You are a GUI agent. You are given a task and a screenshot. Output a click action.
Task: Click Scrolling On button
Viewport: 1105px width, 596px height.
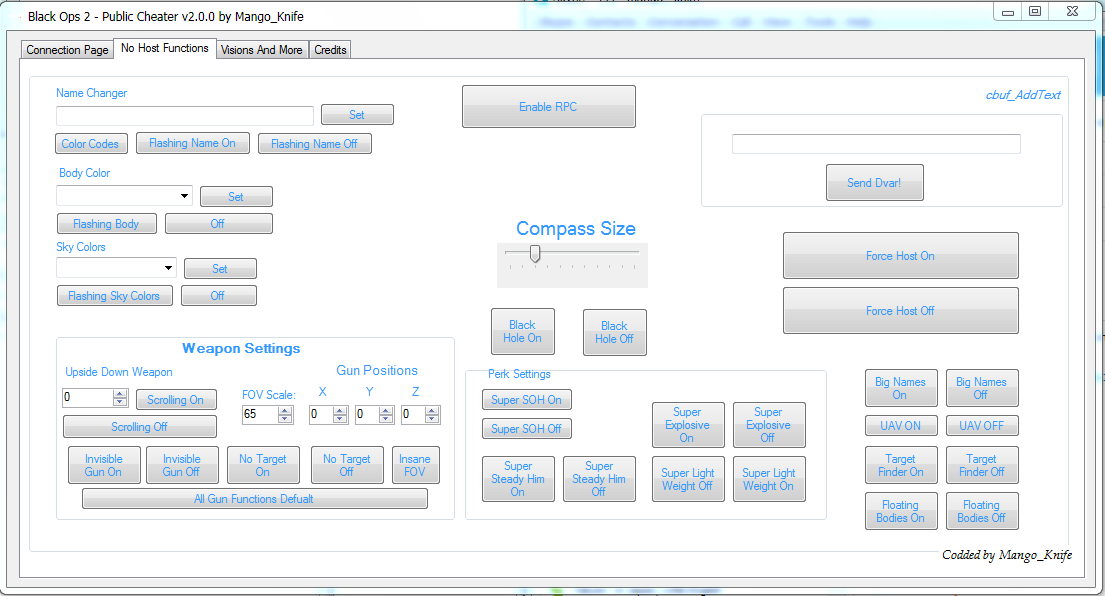[x=175, y=399]
